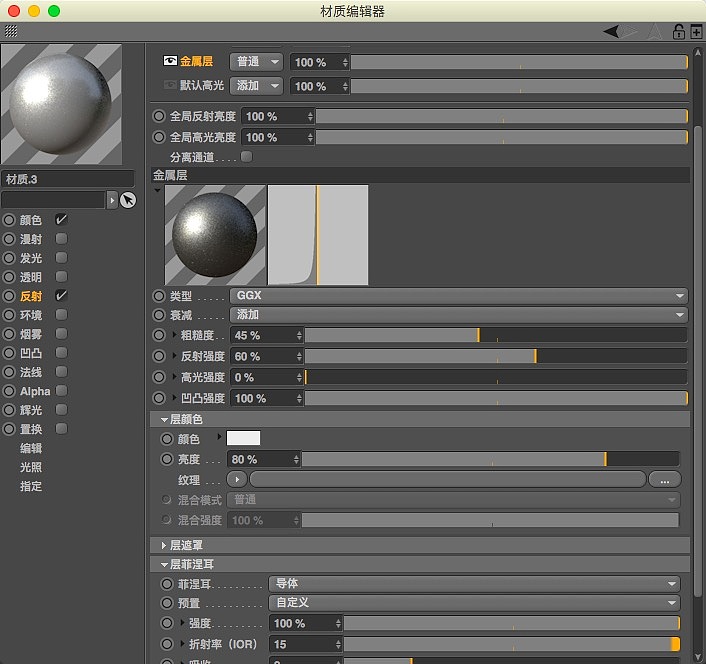Image resolution: width=706 pixels, height=664 pixels.
Task: Select the 颜色 channel label
Action: coord(31,220)
